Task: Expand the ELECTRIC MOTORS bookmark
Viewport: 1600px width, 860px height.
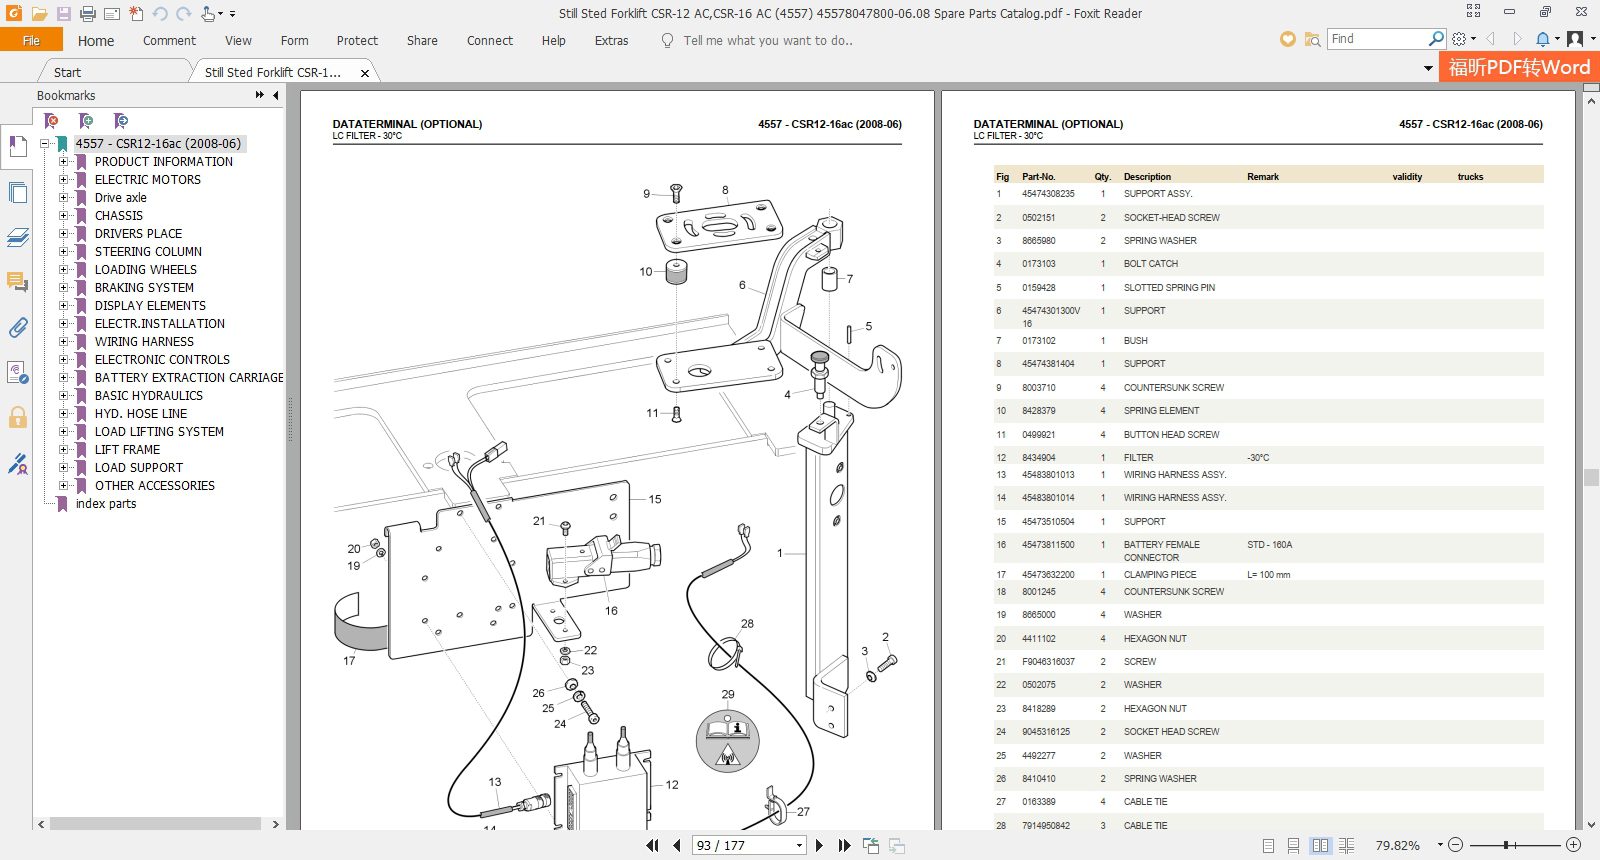Action: click(x=63, y=180)
